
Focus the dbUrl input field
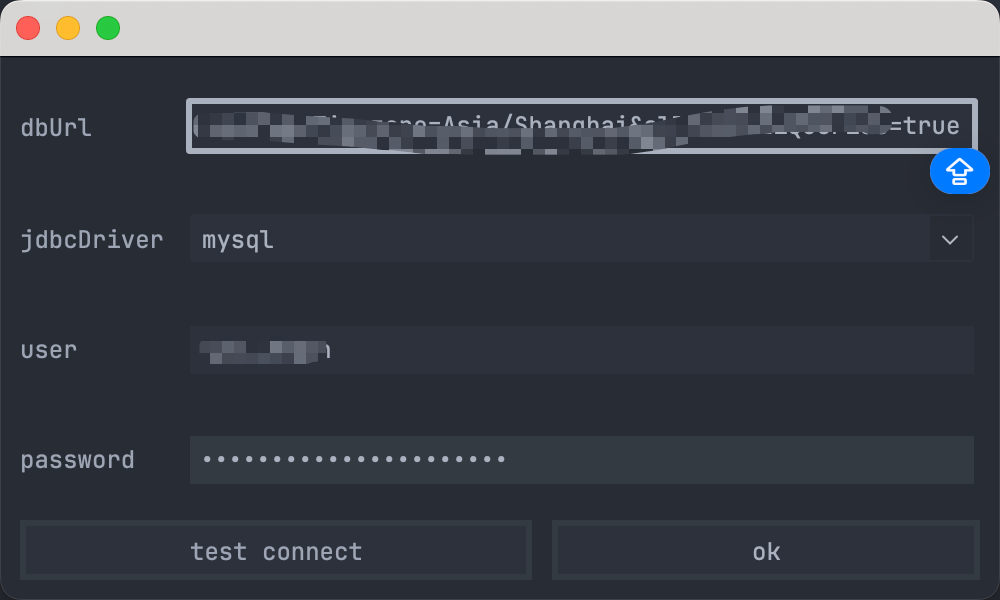coord(582,126)
